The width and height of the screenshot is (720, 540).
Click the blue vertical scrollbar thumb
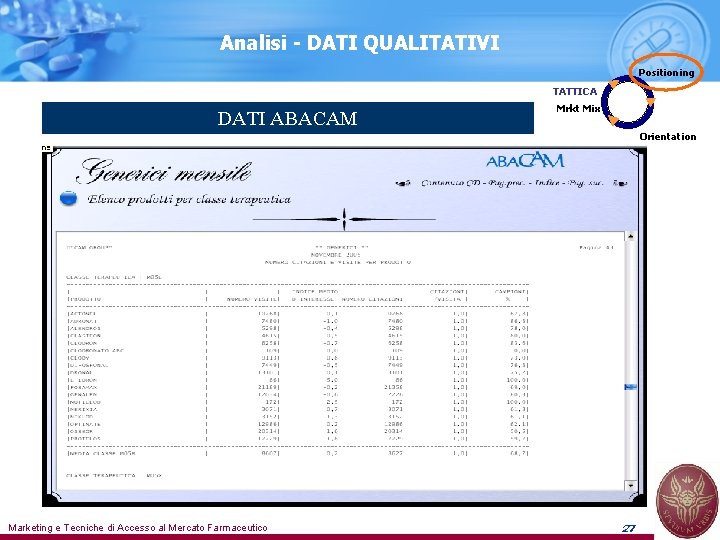(630, 387)
